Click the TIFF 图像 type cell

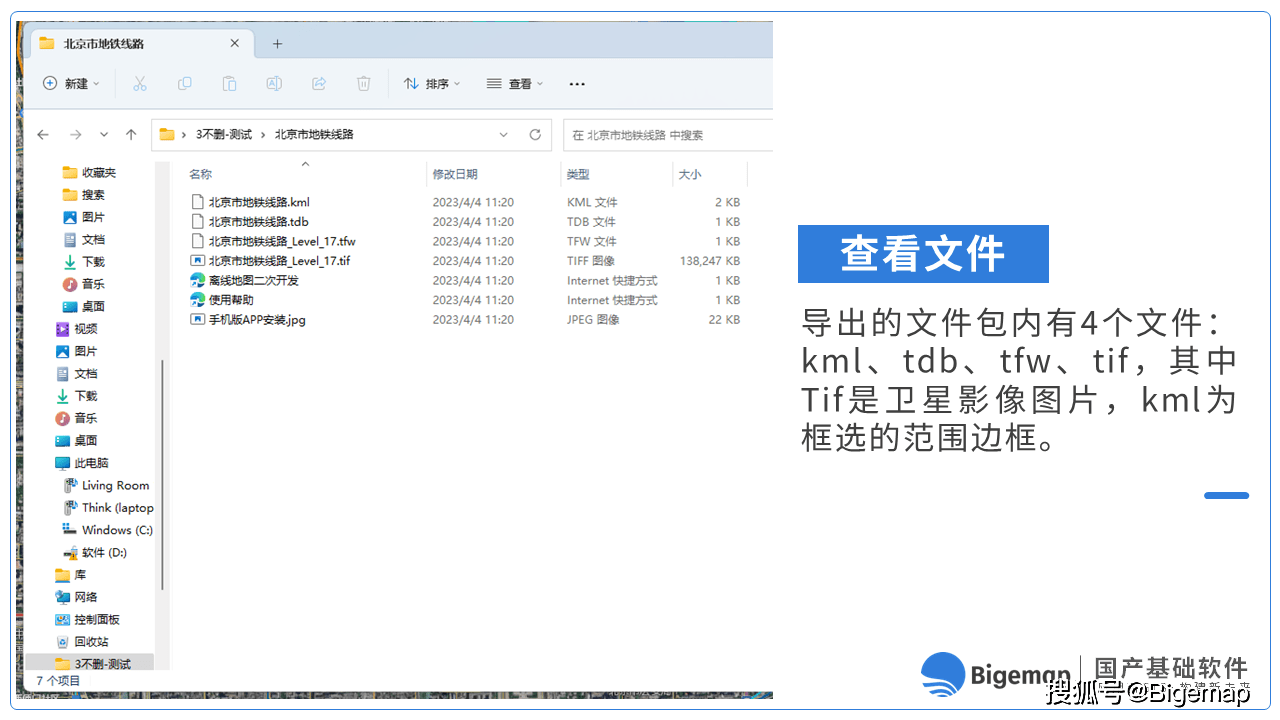591,261
